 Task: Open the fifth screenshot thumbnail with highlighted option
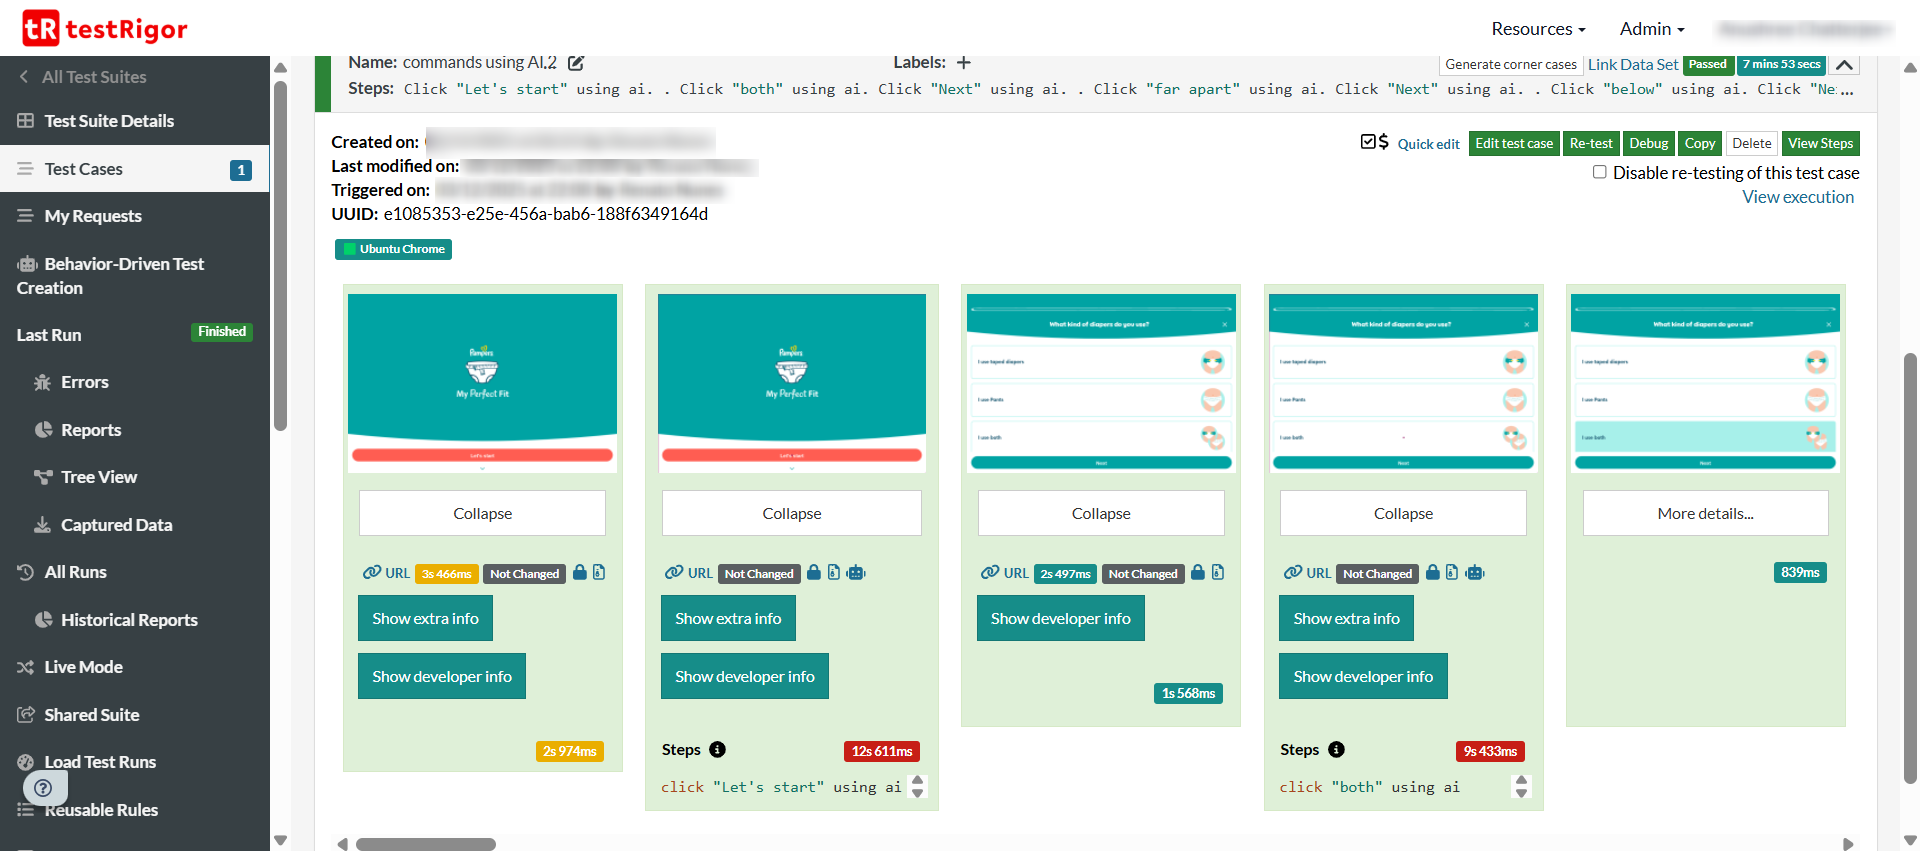click(1705, 382)
